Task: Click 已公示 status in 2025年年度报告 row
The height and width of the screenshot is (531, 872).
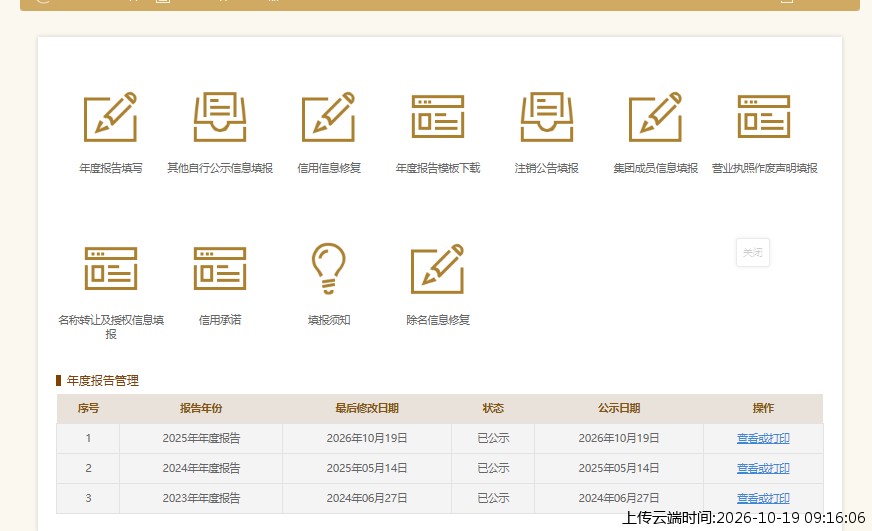Action: 493,438
